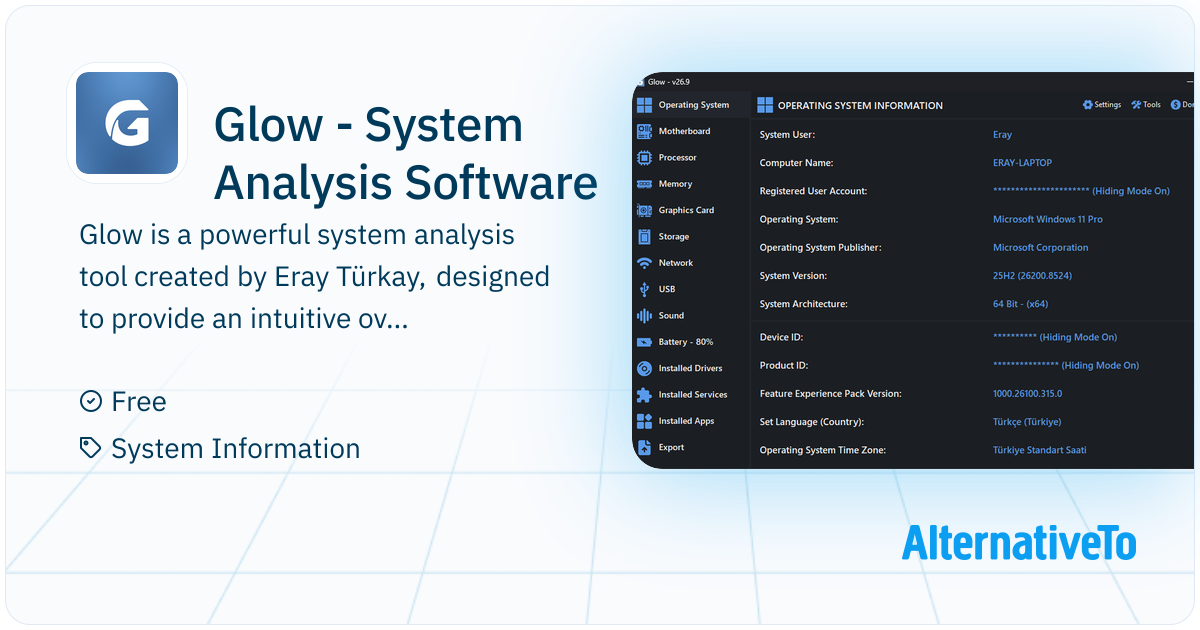Image resolution: width=1200 pixels, height=630 pixels.
Task: Click the Glow - v26.9 window title
Action: [669, 82]
